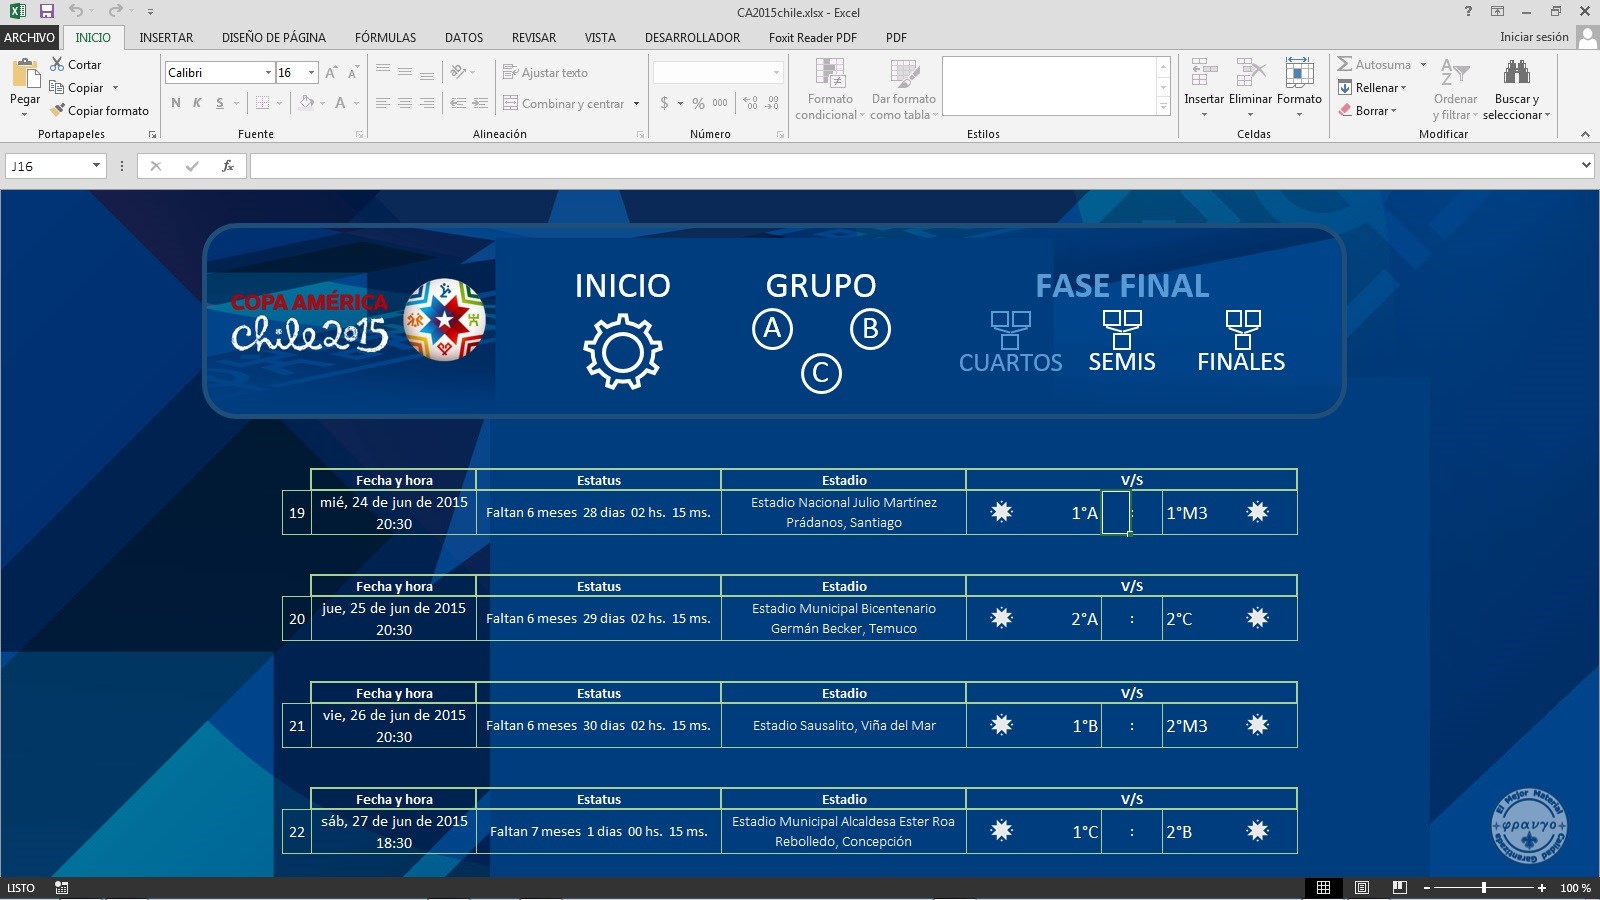Click the fill color bucket icon
1600x900 pixels.
point(306,103)
